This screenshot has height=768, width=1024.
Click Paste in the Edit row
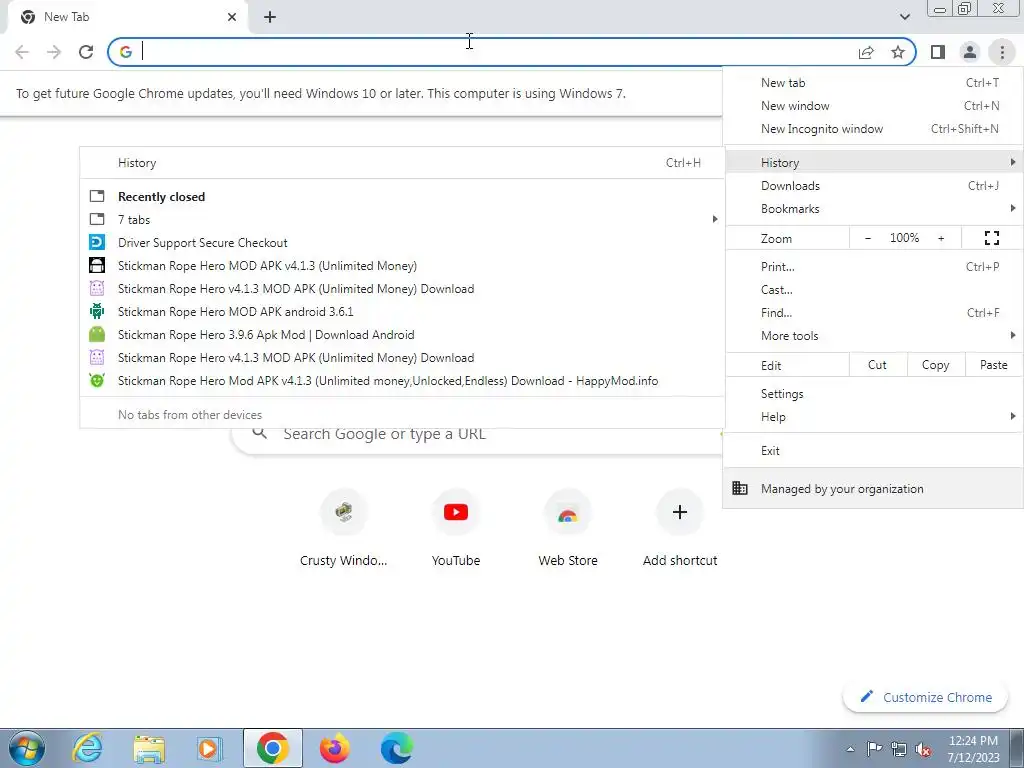tap(993, 365)
